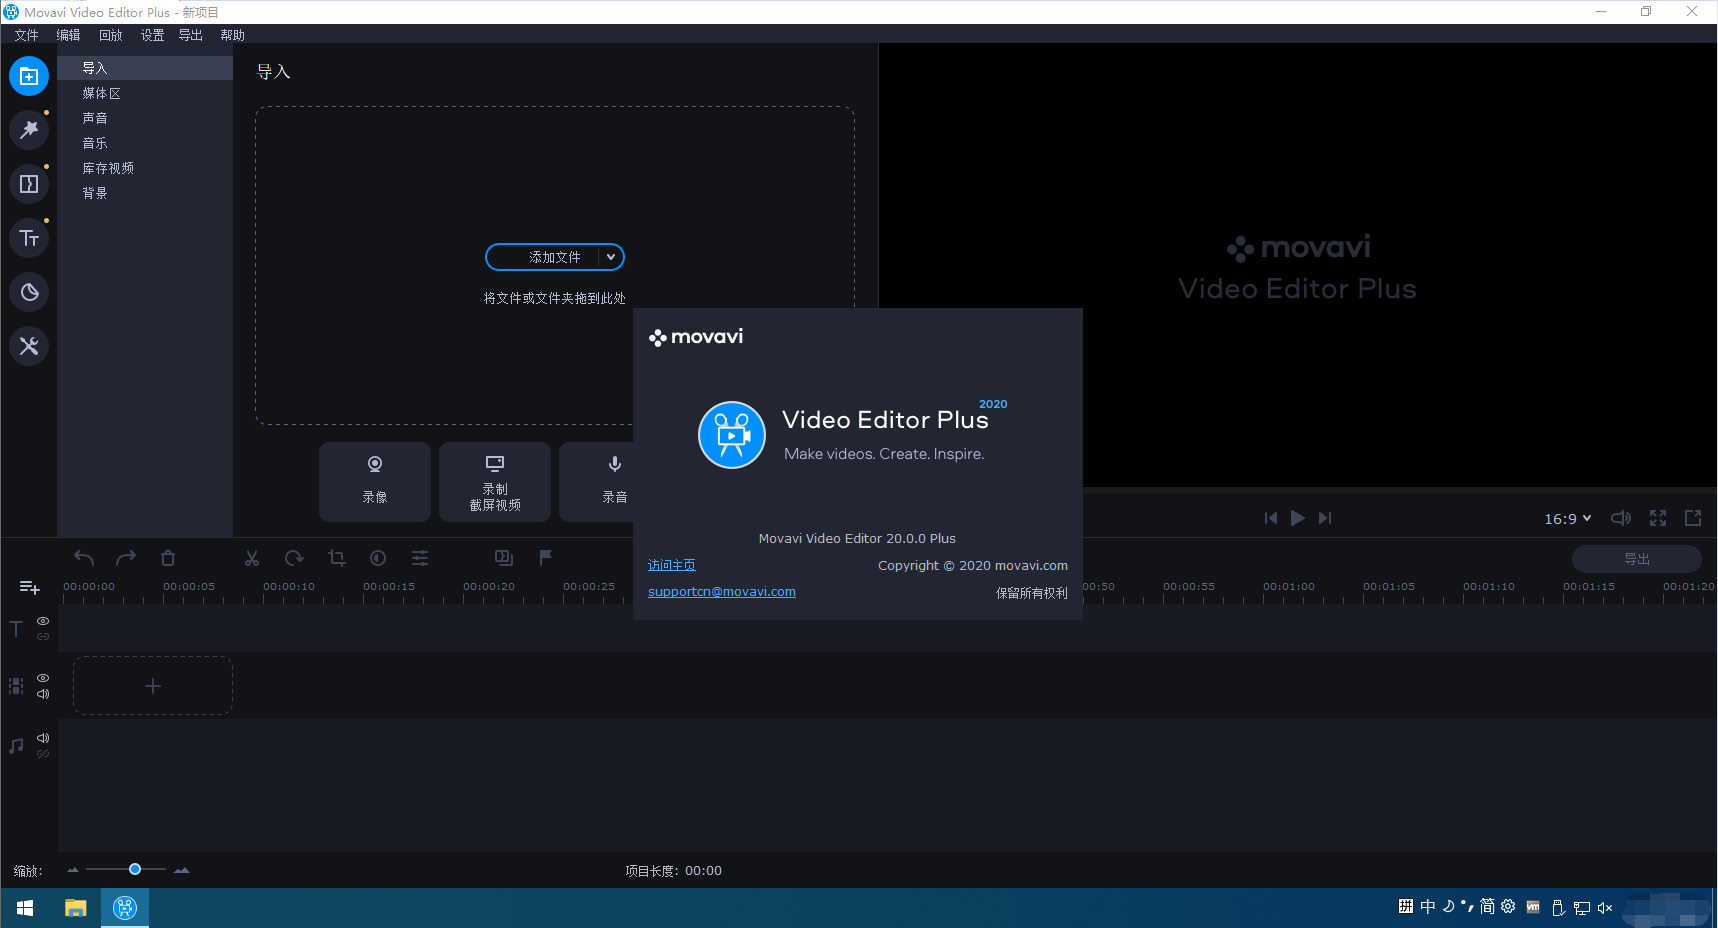Click the Split scissors icon

[252, 558]
